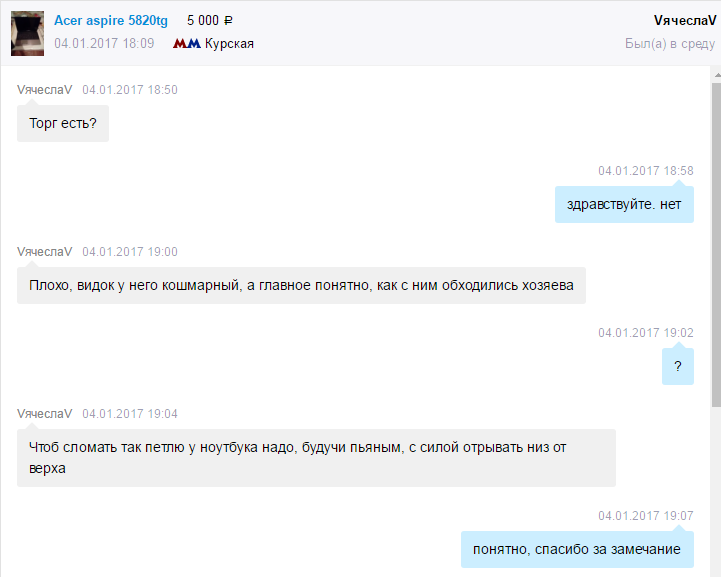Click the red metro icon next to Курская
The width and height of the screenshot is (721, 577).
[187, 44]
